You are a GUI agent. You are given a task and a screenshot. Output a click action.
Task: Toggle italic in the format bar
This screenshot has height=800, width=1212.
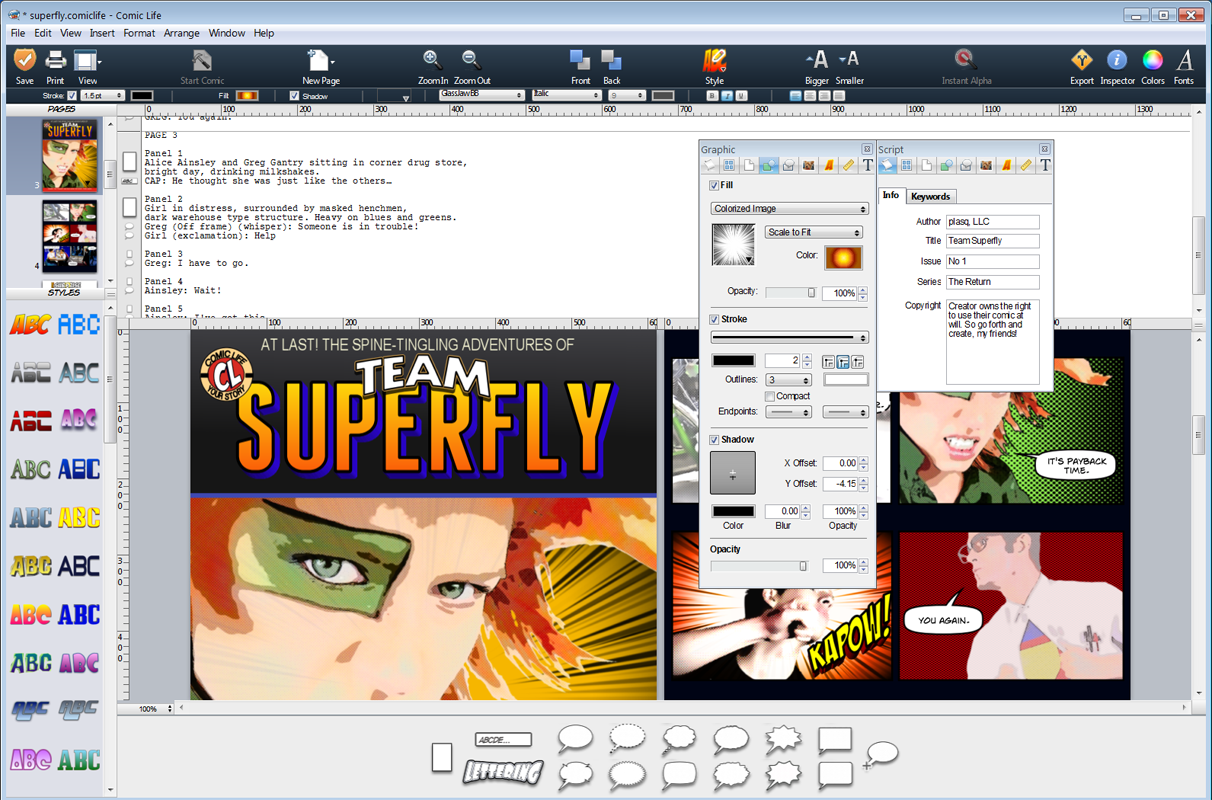(726, 96)
